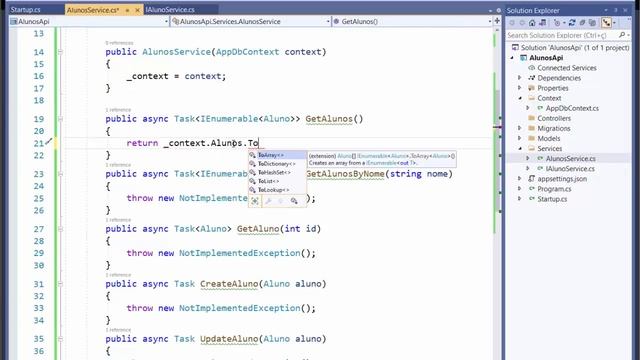The height and width of the screenshot is (360, 640).
Task: Choose ToLookup<> from the IntelliSense list
Action: [x=278, y=190]
